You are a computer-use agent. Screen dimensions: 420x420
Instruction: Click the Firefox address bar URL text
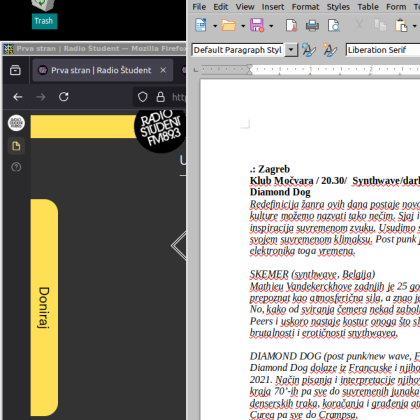click(179, 97)
